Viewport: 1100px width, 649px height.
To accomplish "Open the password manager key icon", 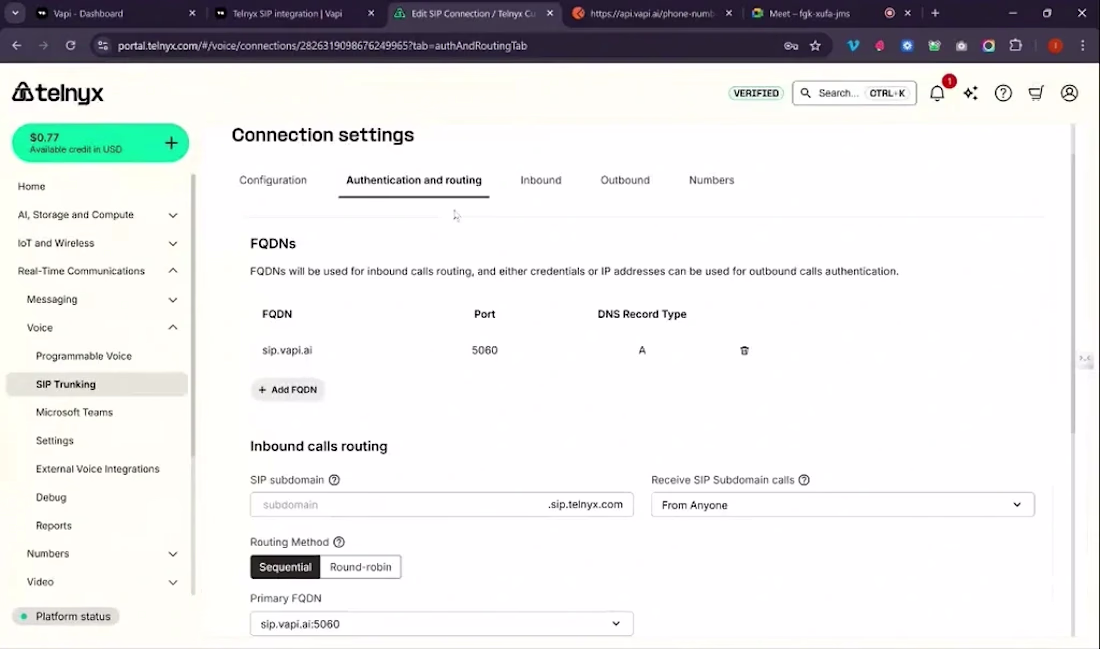I will pyautogui.click(x=791, y=46).
